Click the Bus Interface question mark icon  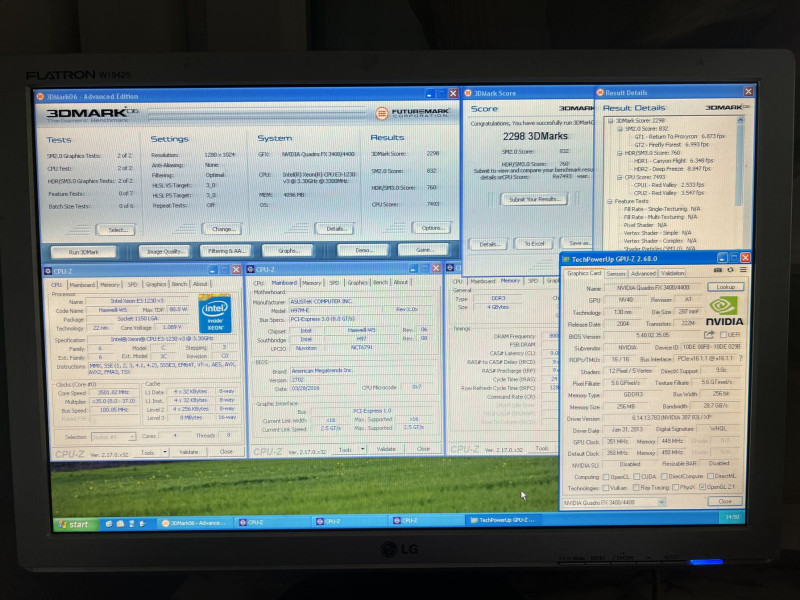[x=740, y=359]
